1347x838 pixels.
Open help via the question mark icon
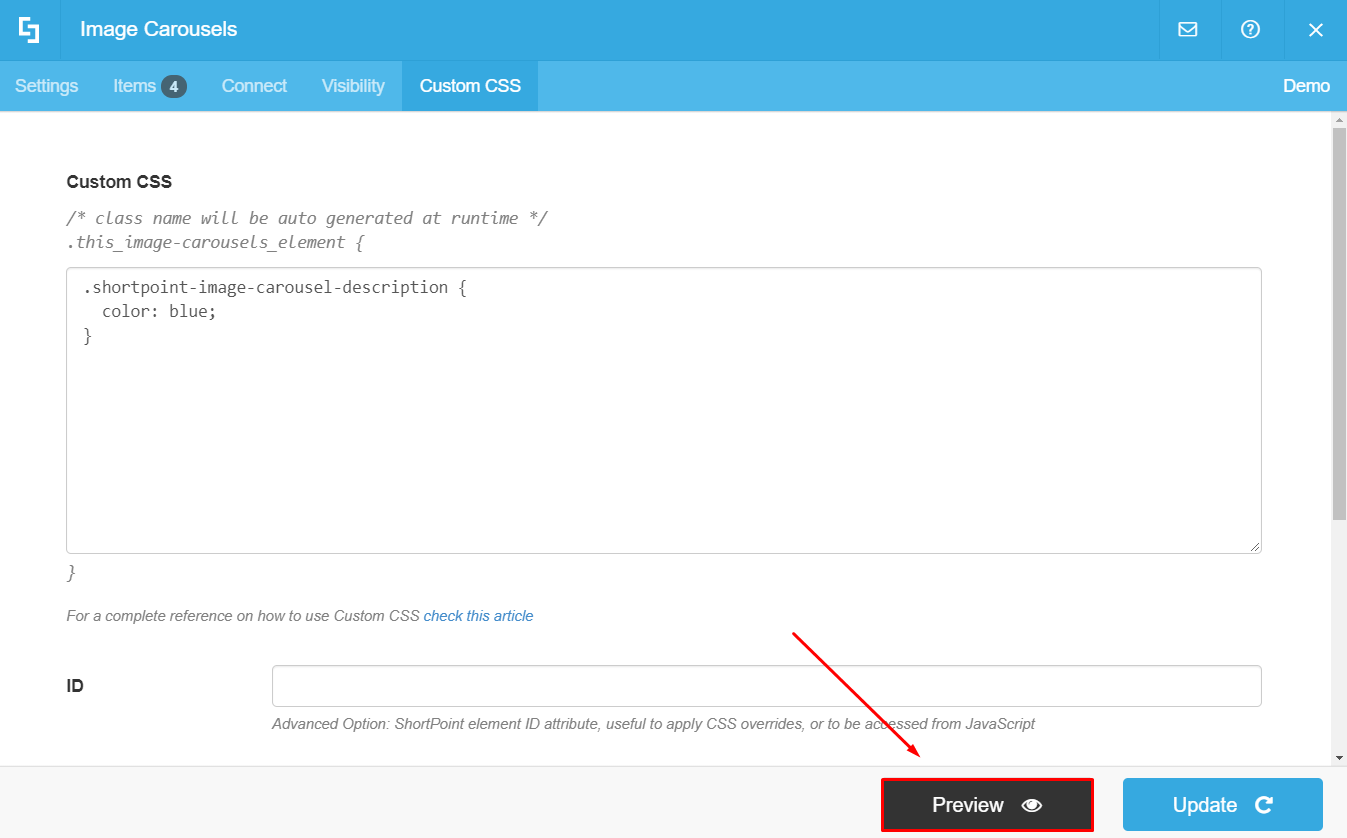1251,30
